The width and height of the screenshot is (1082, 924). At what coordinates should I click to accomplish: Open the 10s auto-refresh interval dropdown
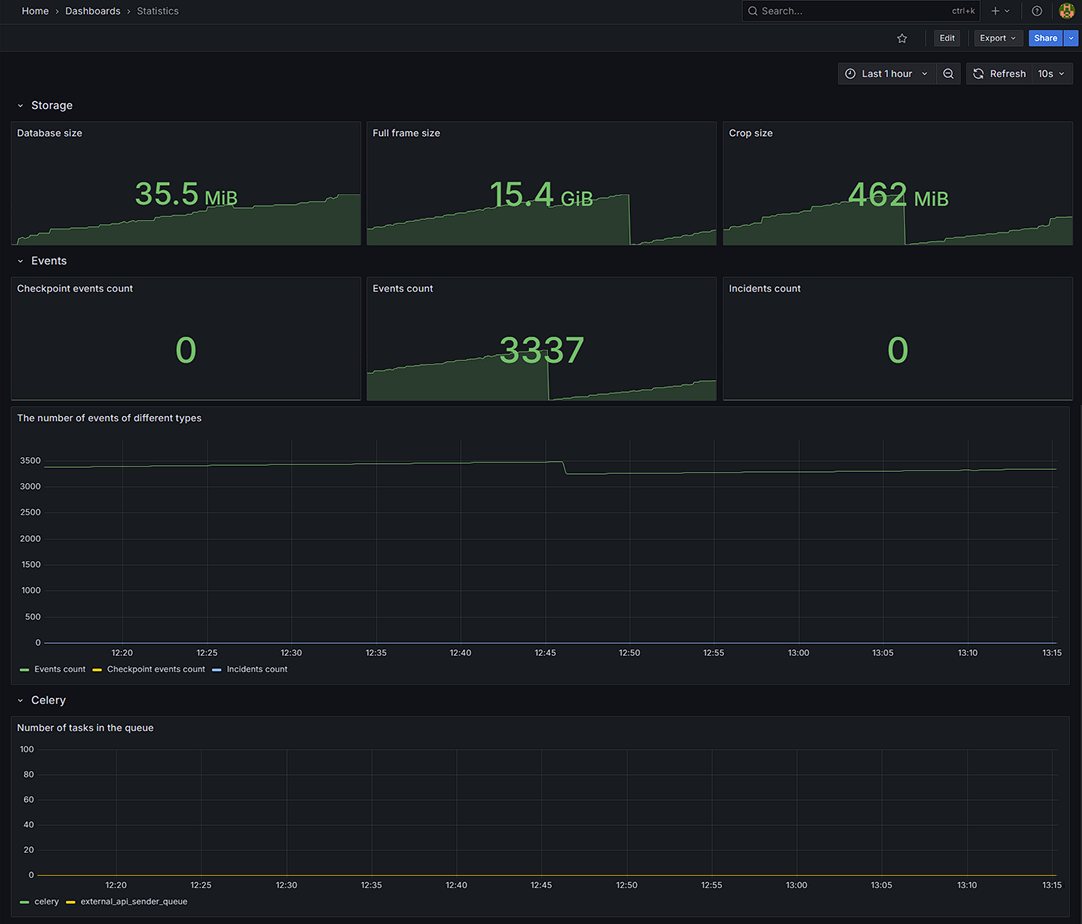pyautogui.click(x=1049, y=73)
